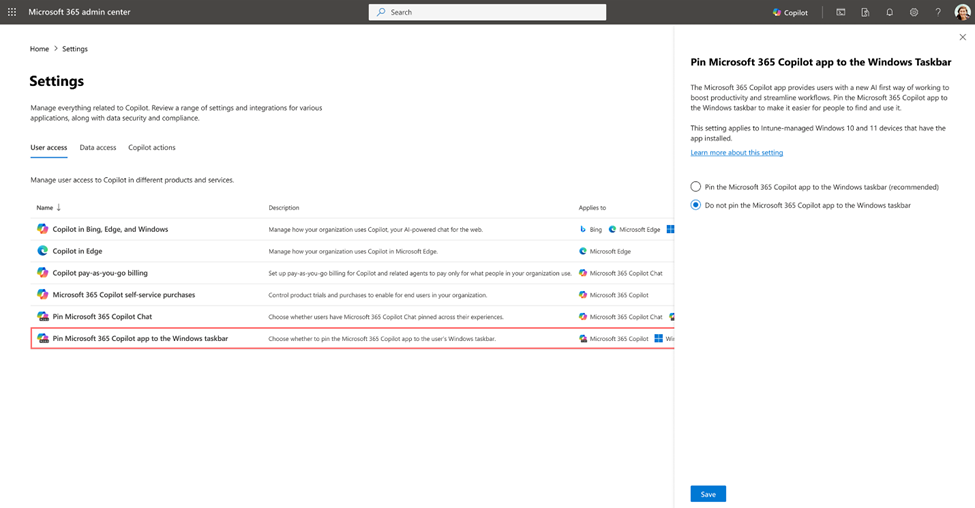Image resolution: width=975 pixels, height=508 pixels.
Task: Click the Pin Microsoft 365 Copilot Chat icon
Action: point(42,316)
